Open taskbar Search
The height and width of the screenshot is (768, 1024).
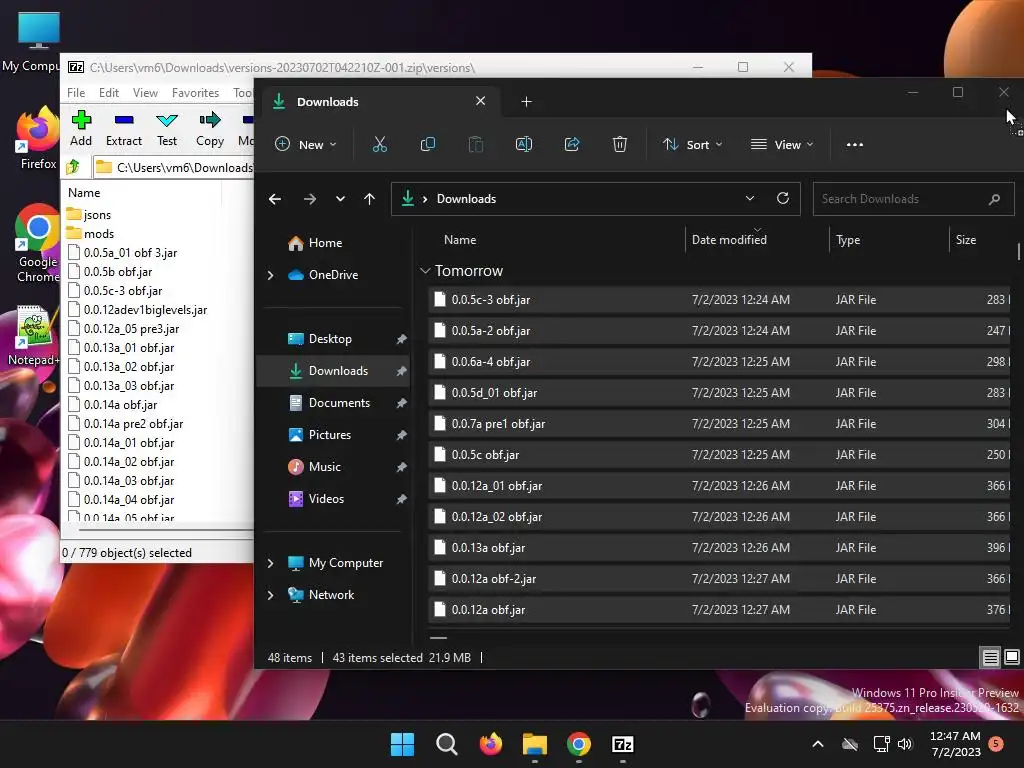(x=447, y=744)
